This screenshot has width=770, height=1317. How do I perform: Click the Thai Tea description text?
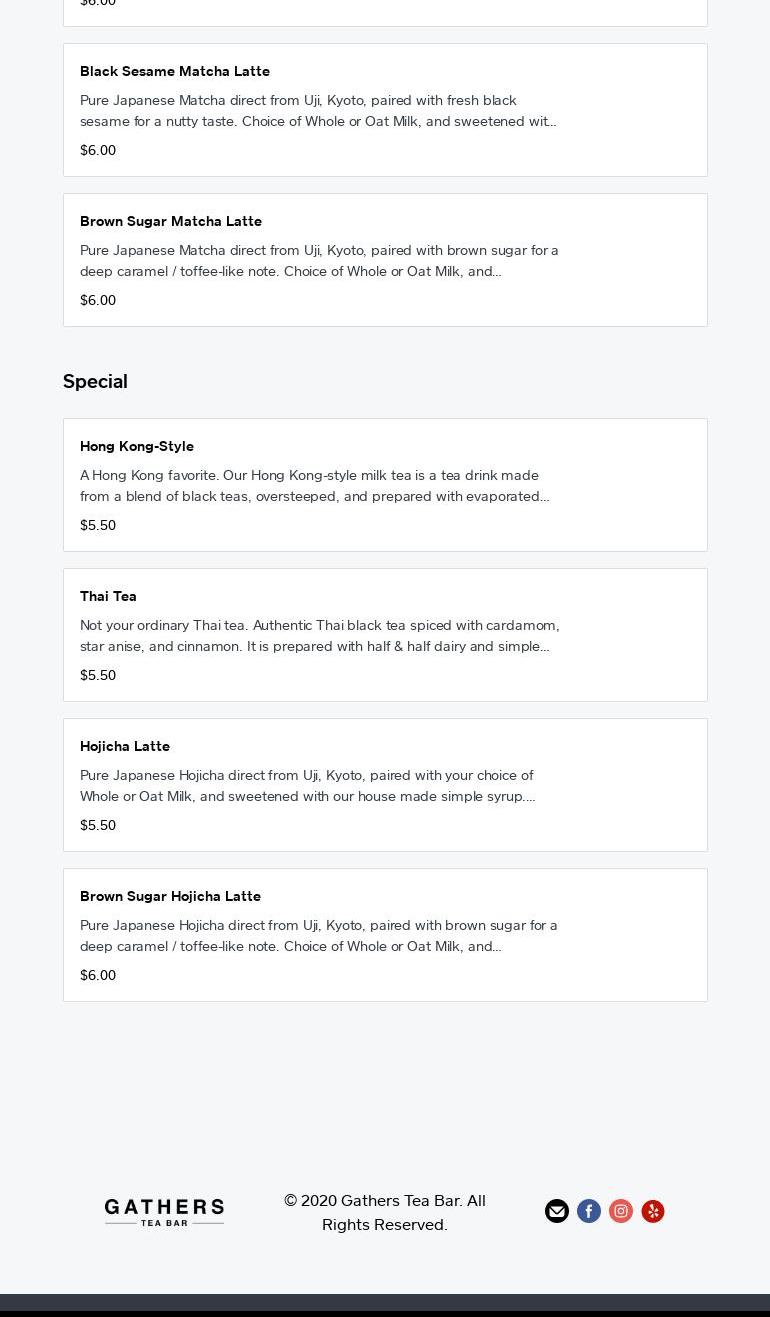pos(319,636)
